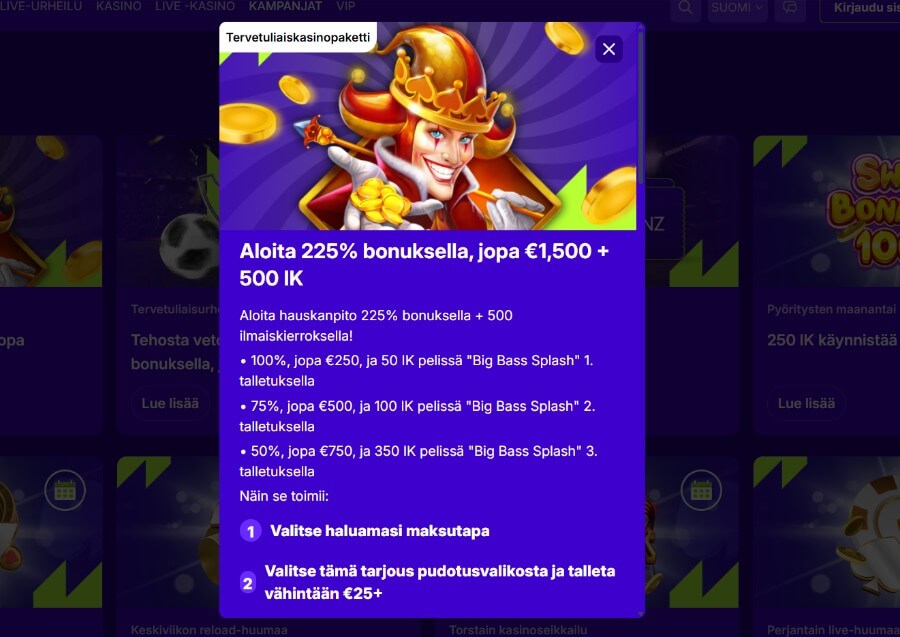Viewport: 900px width, 637px height.
Task: Open the KAMPANJAT menu tab
Action: pyautogui.click(x=285, y=6)
